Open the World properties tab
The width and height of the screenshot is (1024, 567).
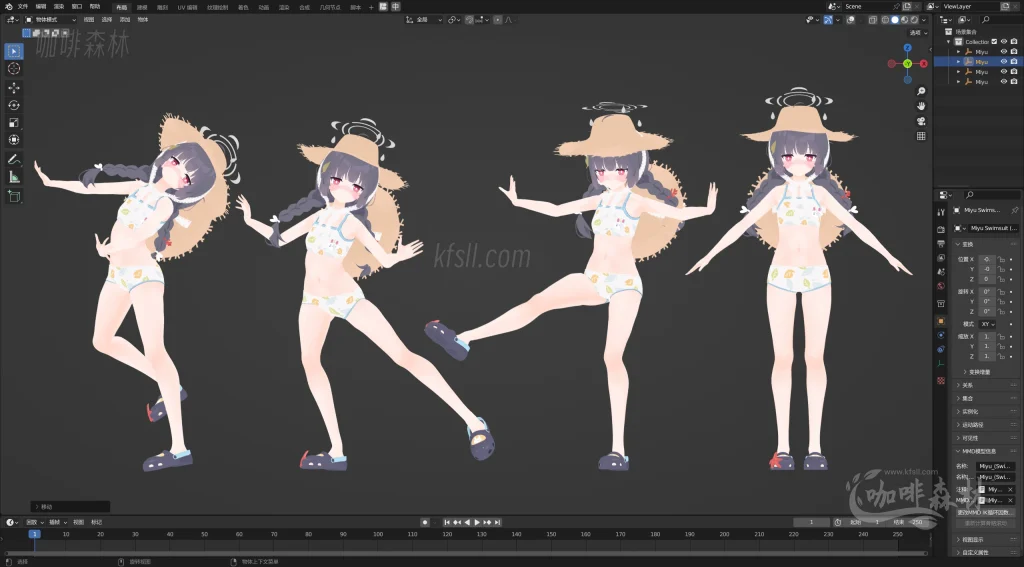[x=940, y=286]
